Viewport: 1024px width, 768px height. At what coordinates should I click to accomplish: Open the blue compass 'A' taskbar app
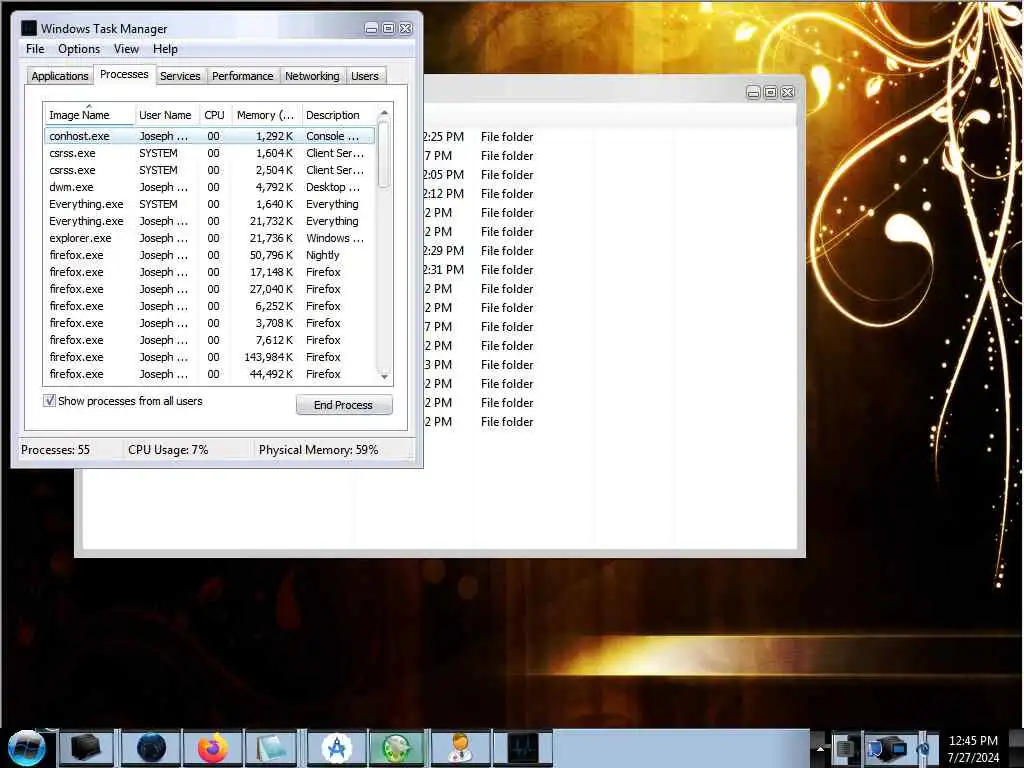pos(336,748)
